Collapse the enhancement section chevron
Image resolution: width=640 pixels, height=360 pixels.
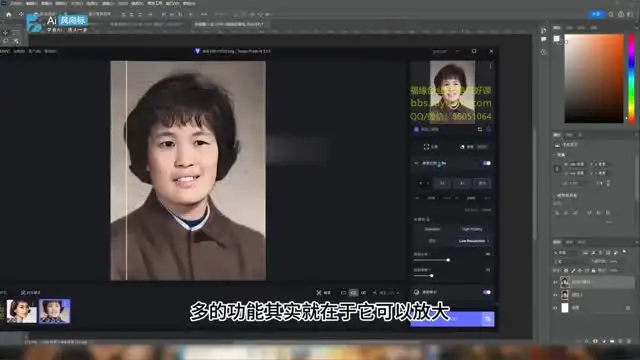tap(416, 163)
